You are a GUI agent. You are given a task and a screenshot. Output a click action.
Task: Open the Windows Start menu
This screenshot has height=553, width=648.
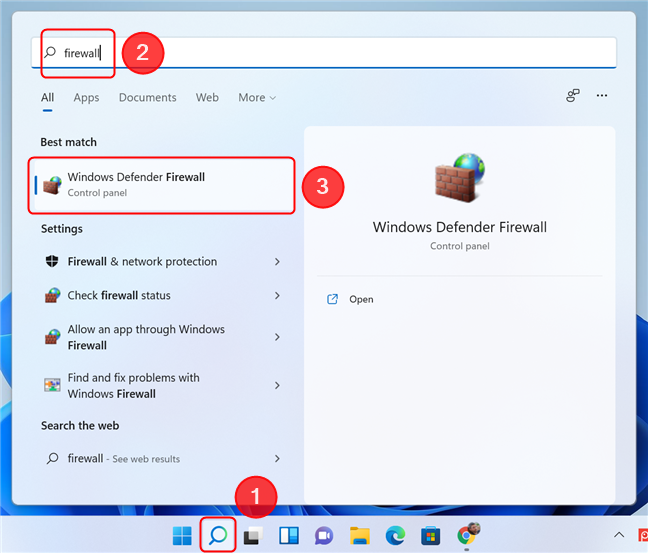pos(183,535)
